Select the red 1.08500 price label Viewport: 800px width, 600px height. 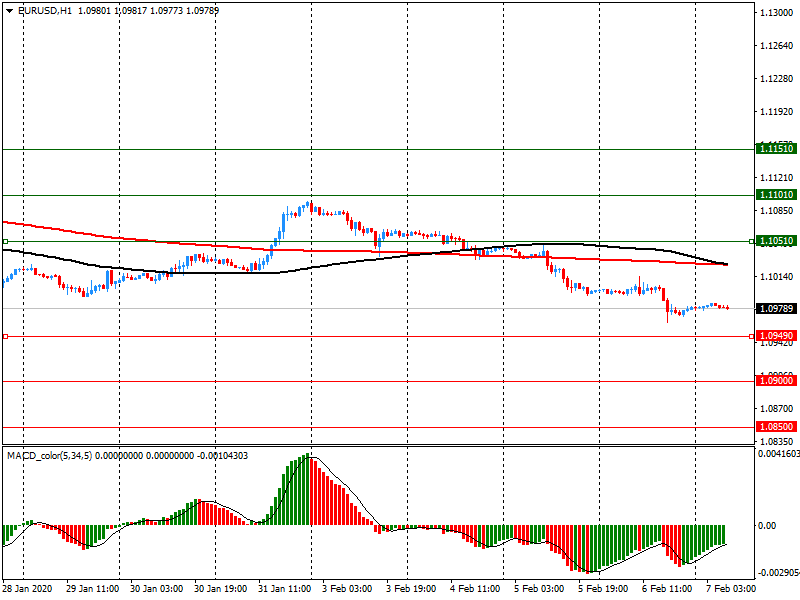pos(776,426)
